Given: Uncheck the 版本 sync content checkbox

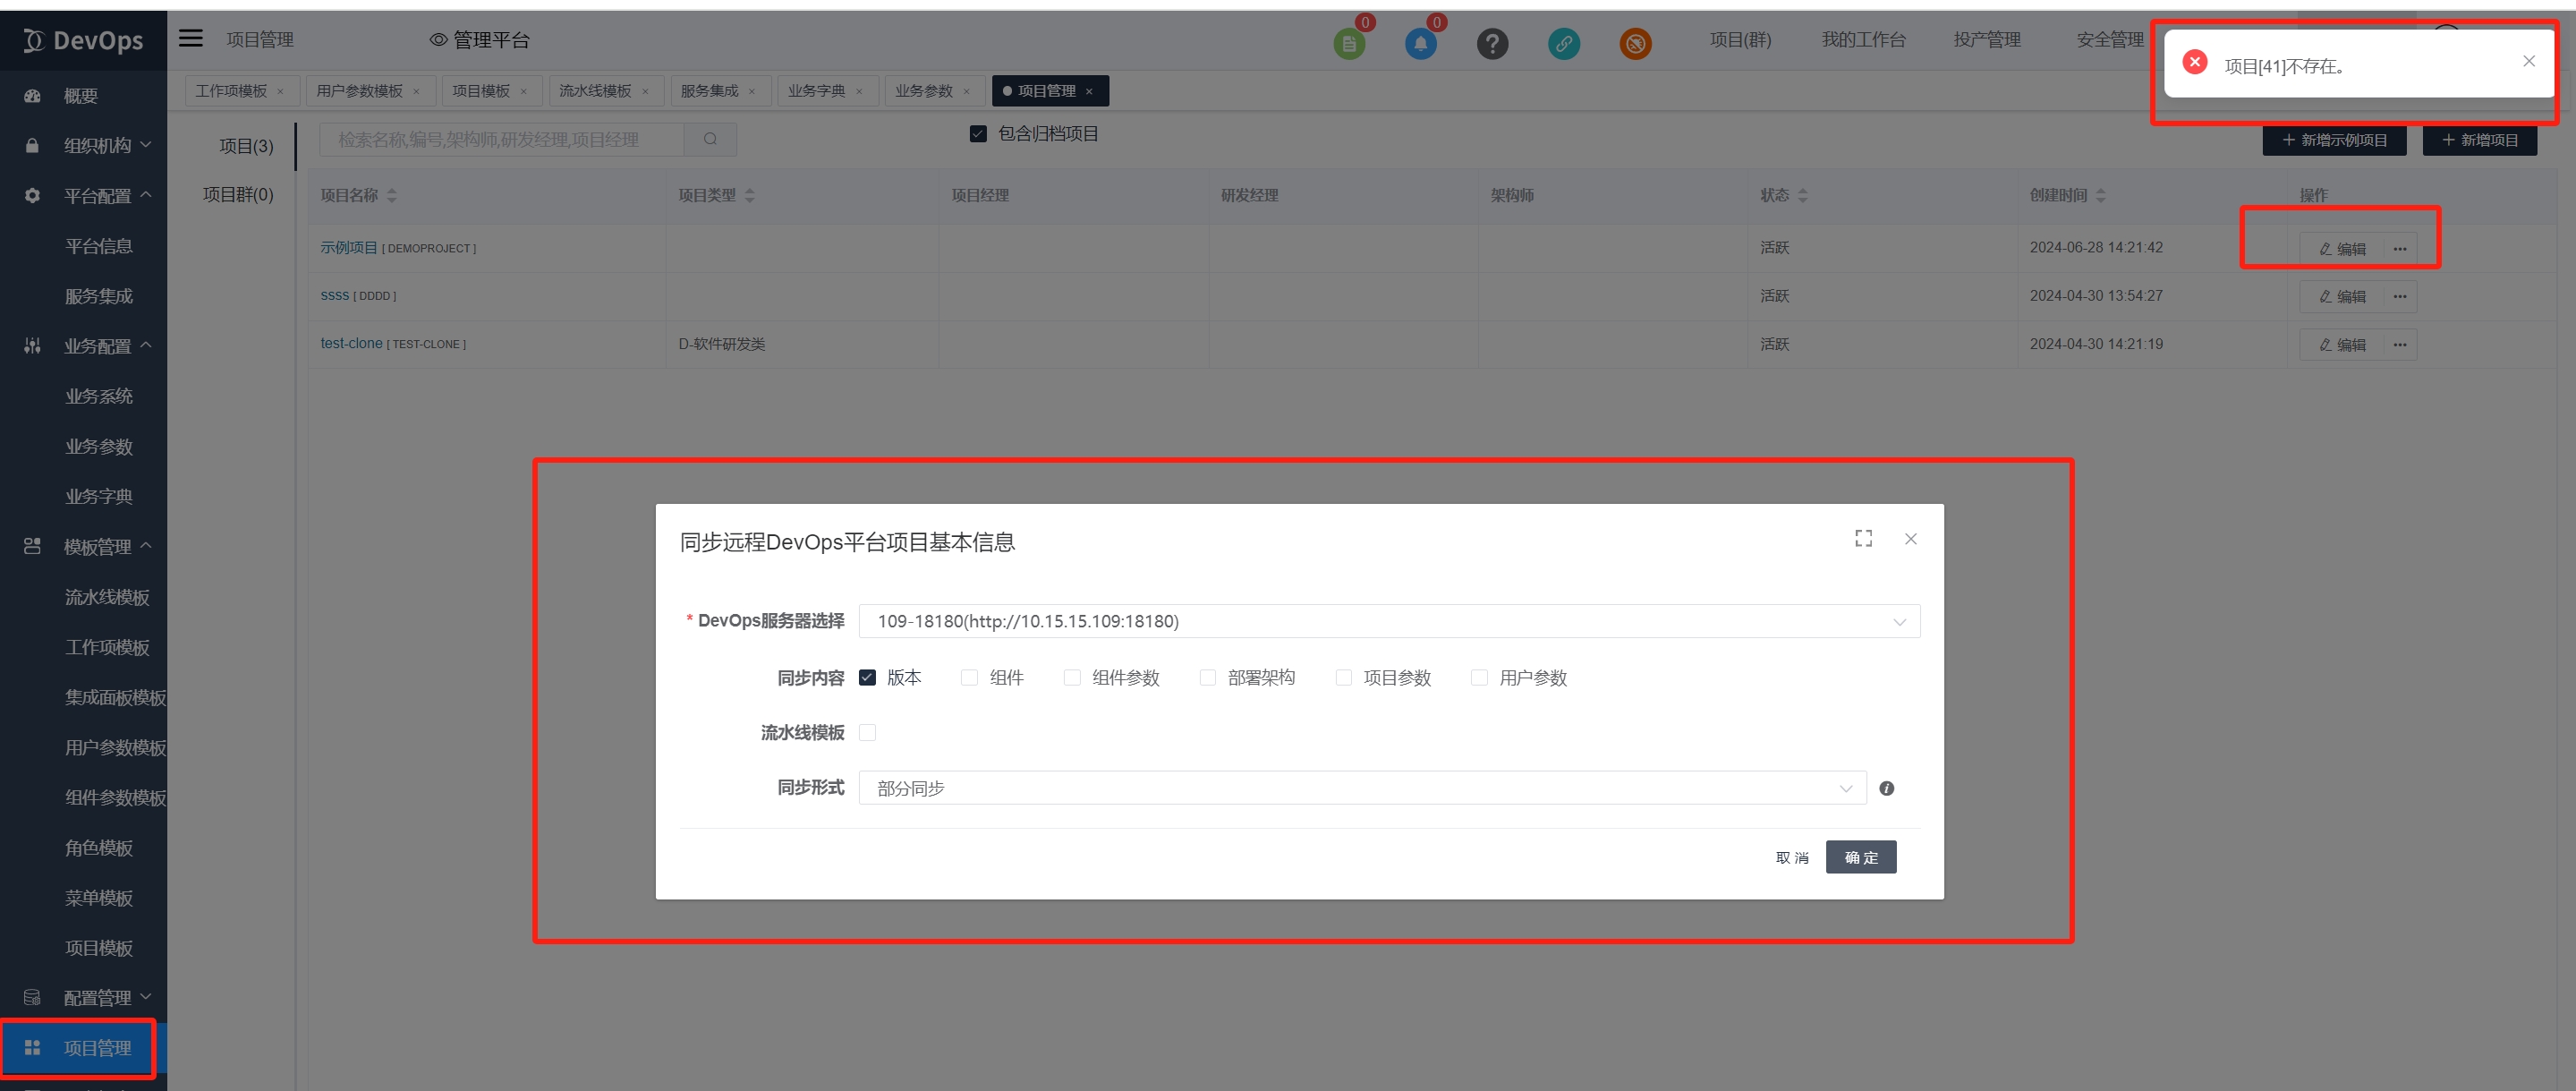Looking at the screenshot, I should tap(867, 678).
